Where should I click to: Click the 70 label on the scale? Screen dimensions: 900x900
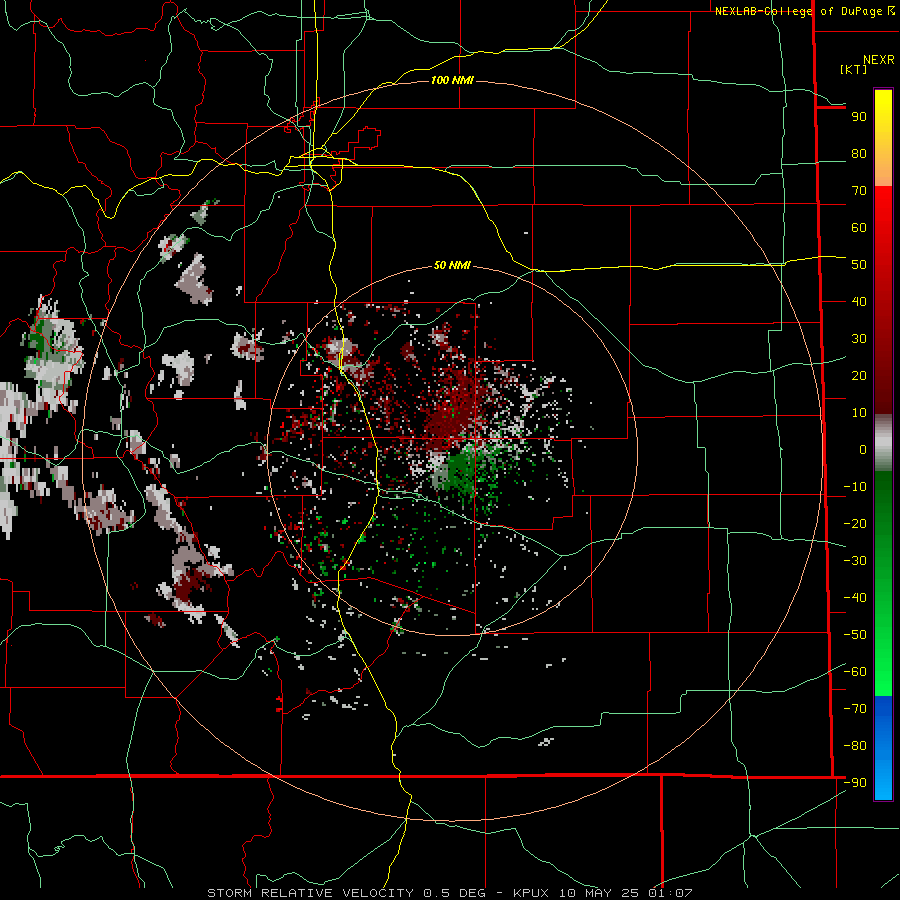pyautogui.click(x=859, y=191)
